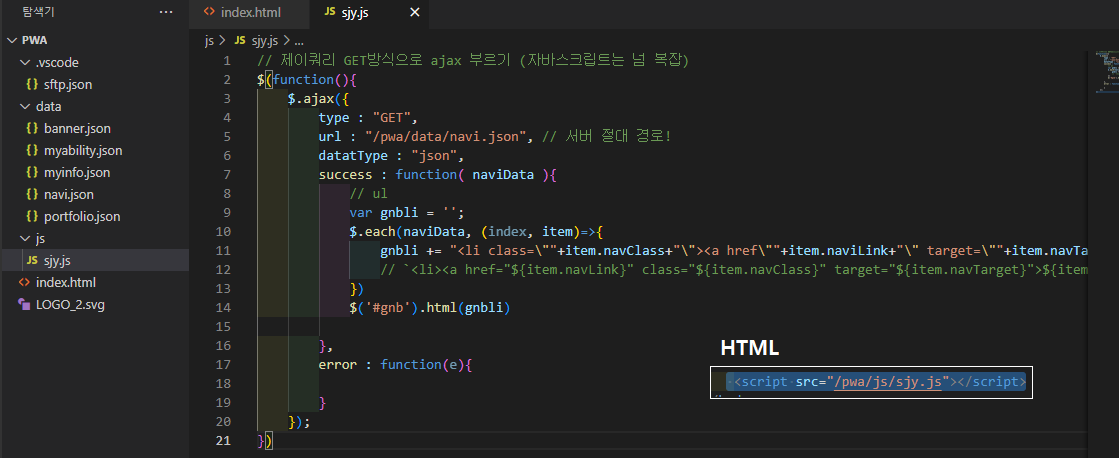Click the breadcrumb ellipsis segment

tap(298, 41)
